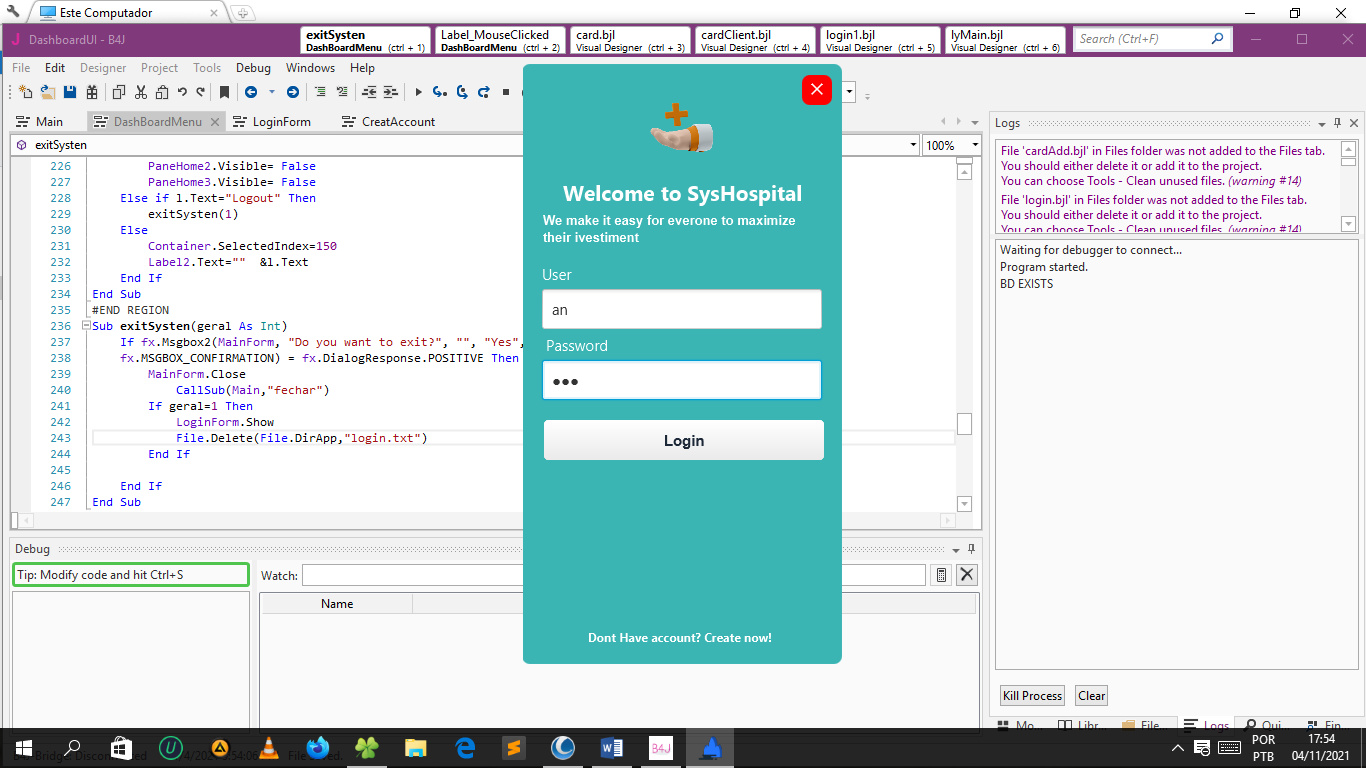Click the Step In debug icon
The width and height of the screenshot is (1366, 768).
(440, 92)
